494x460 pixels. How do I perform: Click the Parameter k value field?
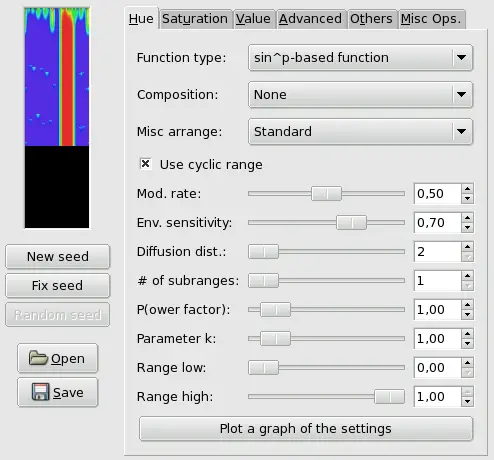438,339
